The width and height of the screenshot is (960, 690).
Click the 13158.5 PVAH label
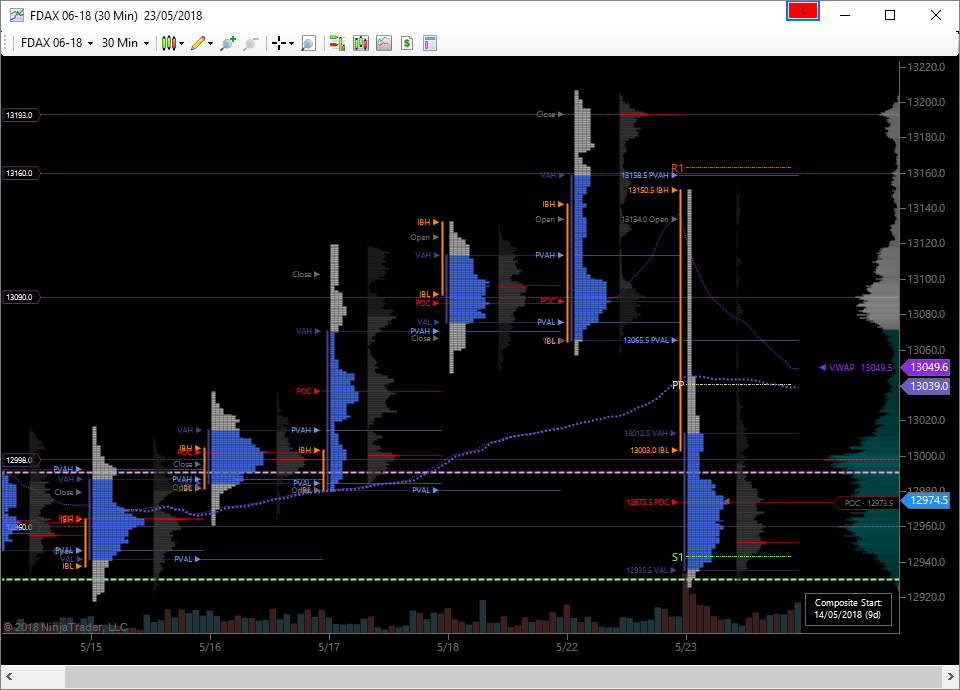click(x=648, y=175)
